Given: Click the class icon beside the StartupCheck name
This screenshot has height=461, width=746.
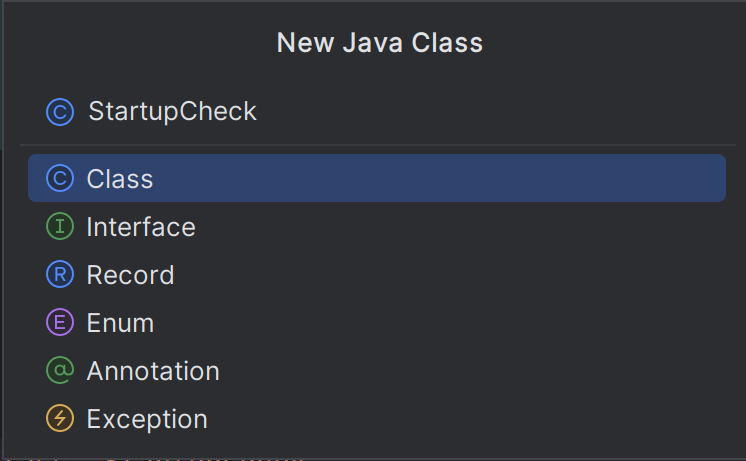Looking at the screenshot, I should point(60,111).
